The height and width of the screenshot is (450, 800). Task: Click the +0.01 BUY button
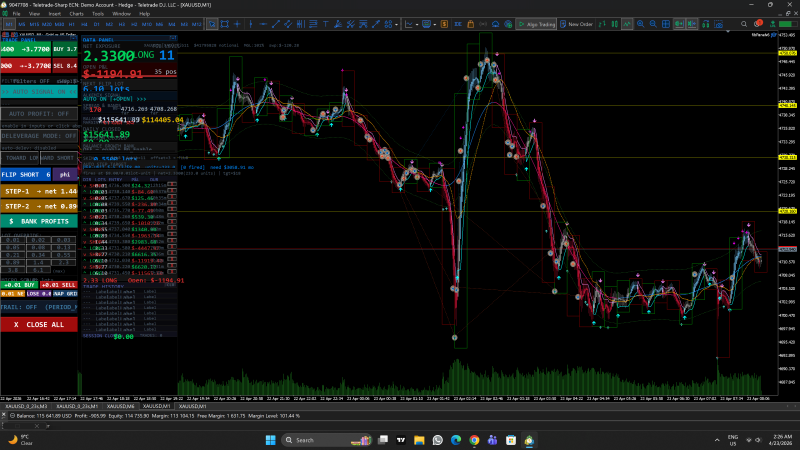tap(19, 285)
